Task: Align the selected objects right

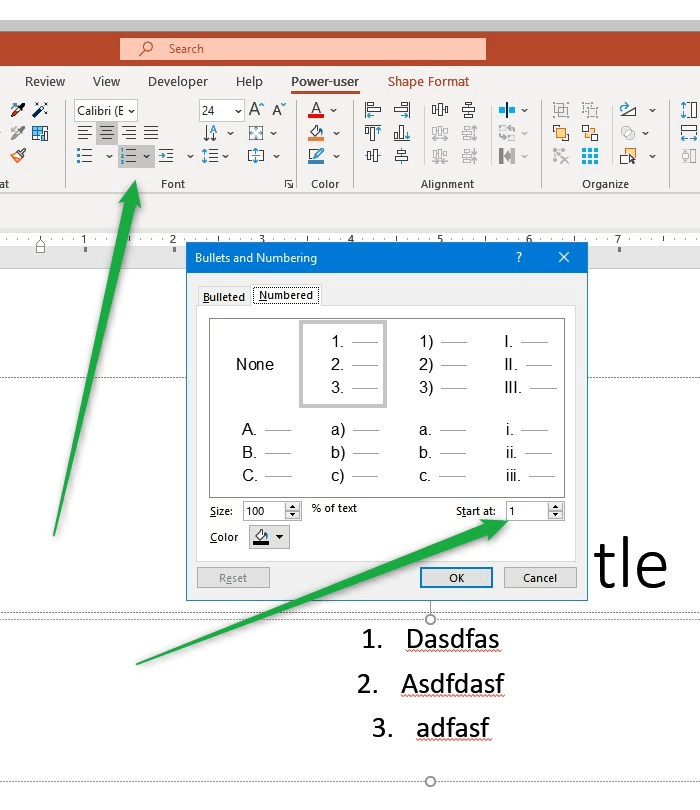Action: [x=402, y=110]
